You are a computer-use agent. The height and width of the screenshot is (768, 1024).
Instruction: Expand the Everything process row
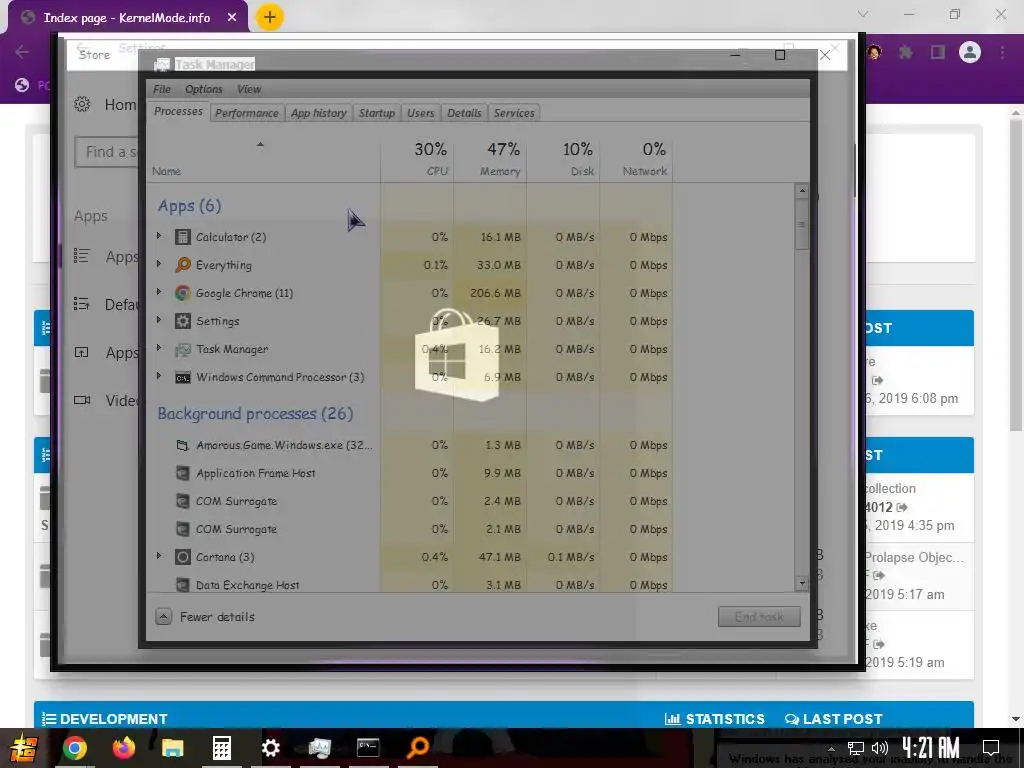pos(159,264)
